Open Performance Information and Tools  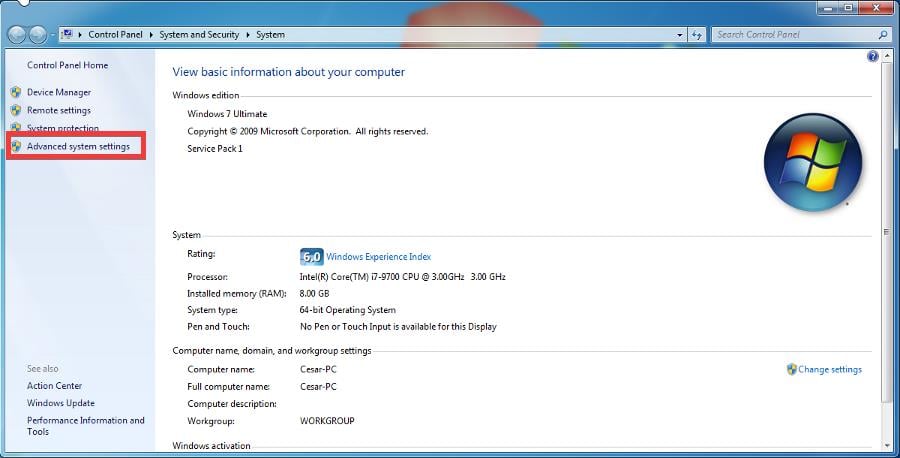[86, 426]
